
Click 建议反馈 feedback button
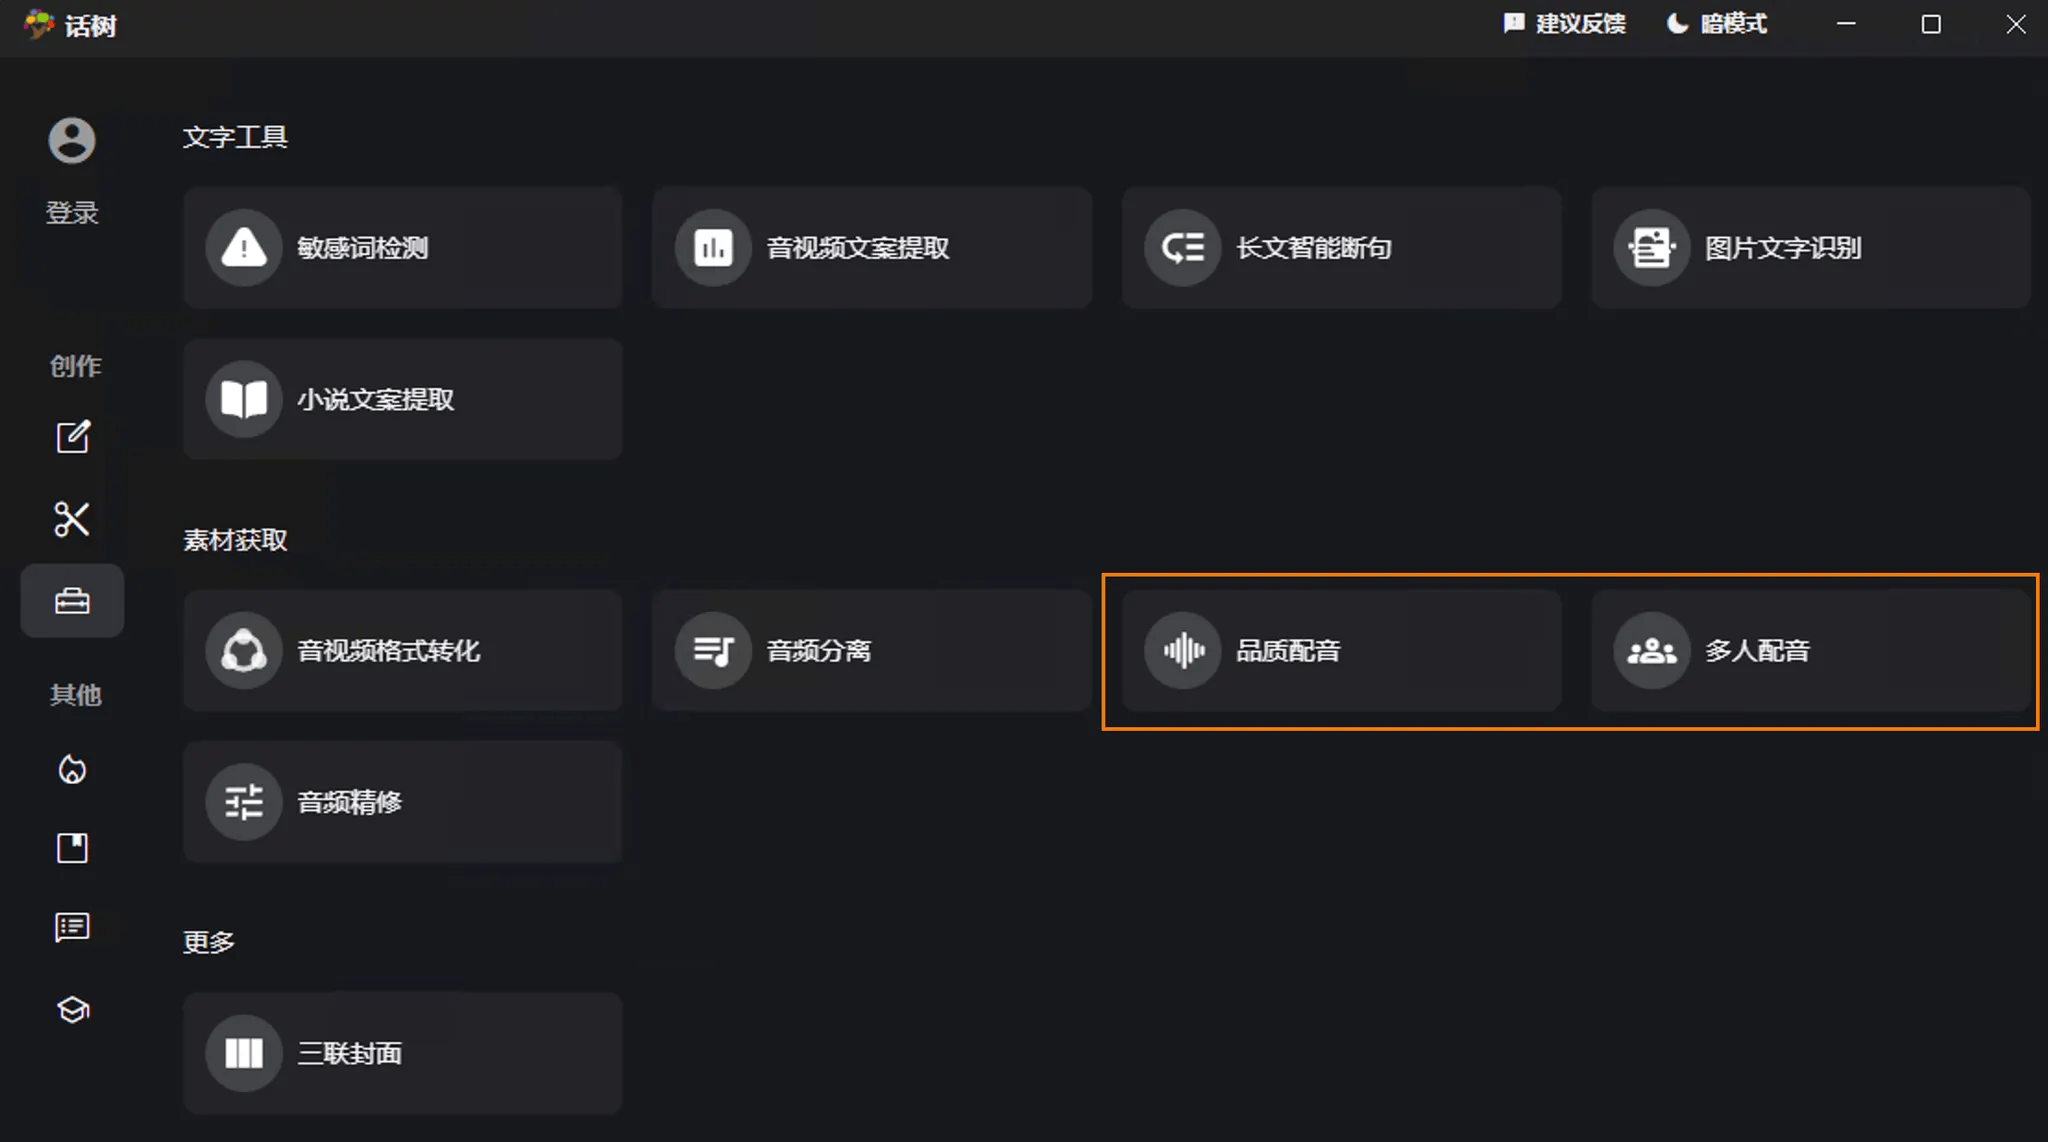click(1565, 24)
